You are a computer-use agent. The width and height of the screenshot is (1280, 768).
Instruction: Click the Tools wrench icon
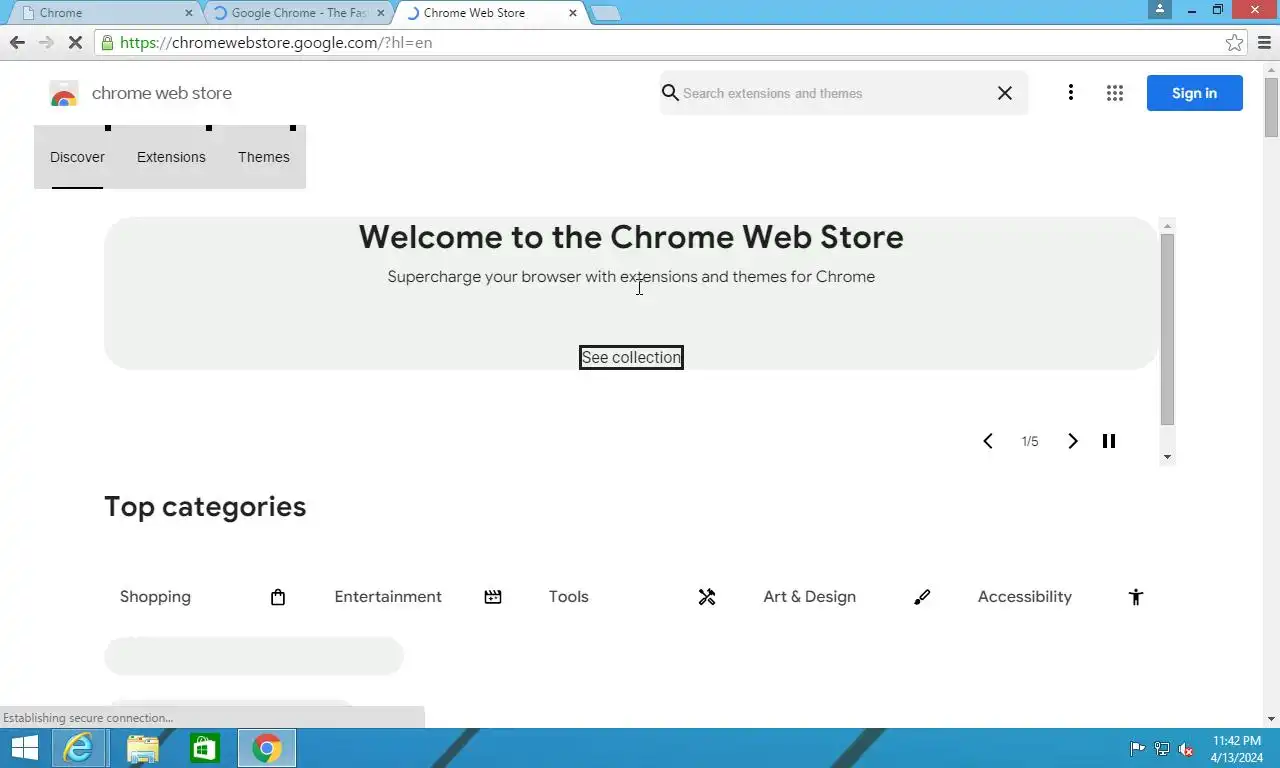click(707, 597)
